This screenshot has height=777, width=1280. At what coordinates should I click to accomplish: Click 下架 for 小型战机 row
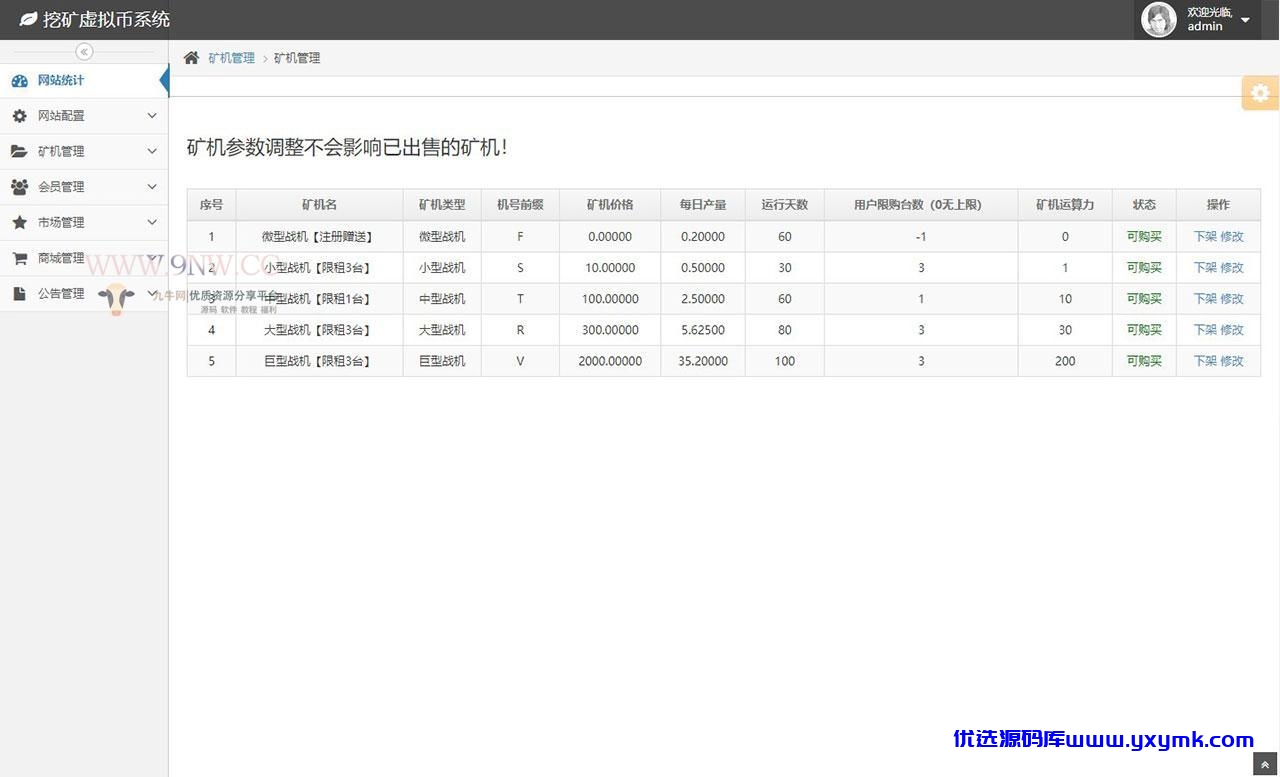point(1205,268)
